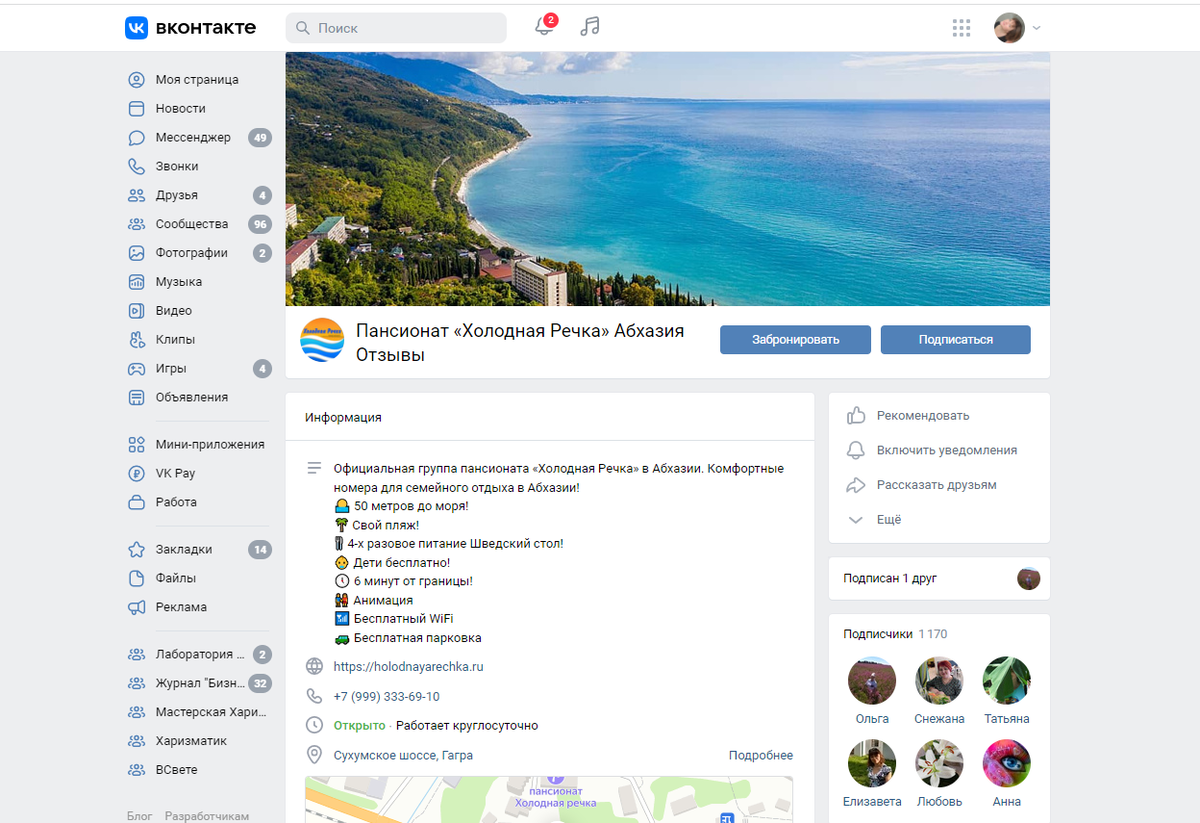
Task: Click the friend avatar in Подписан block
Action: 1029,578
